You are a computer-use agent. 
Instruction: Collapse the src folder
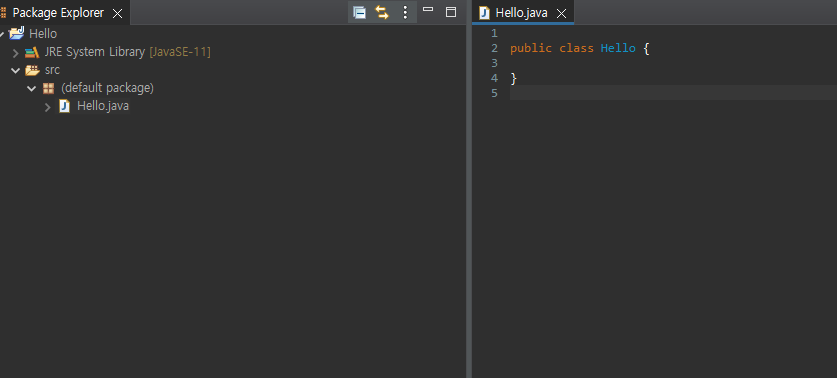pyautogui.click(x=15, y=70)
